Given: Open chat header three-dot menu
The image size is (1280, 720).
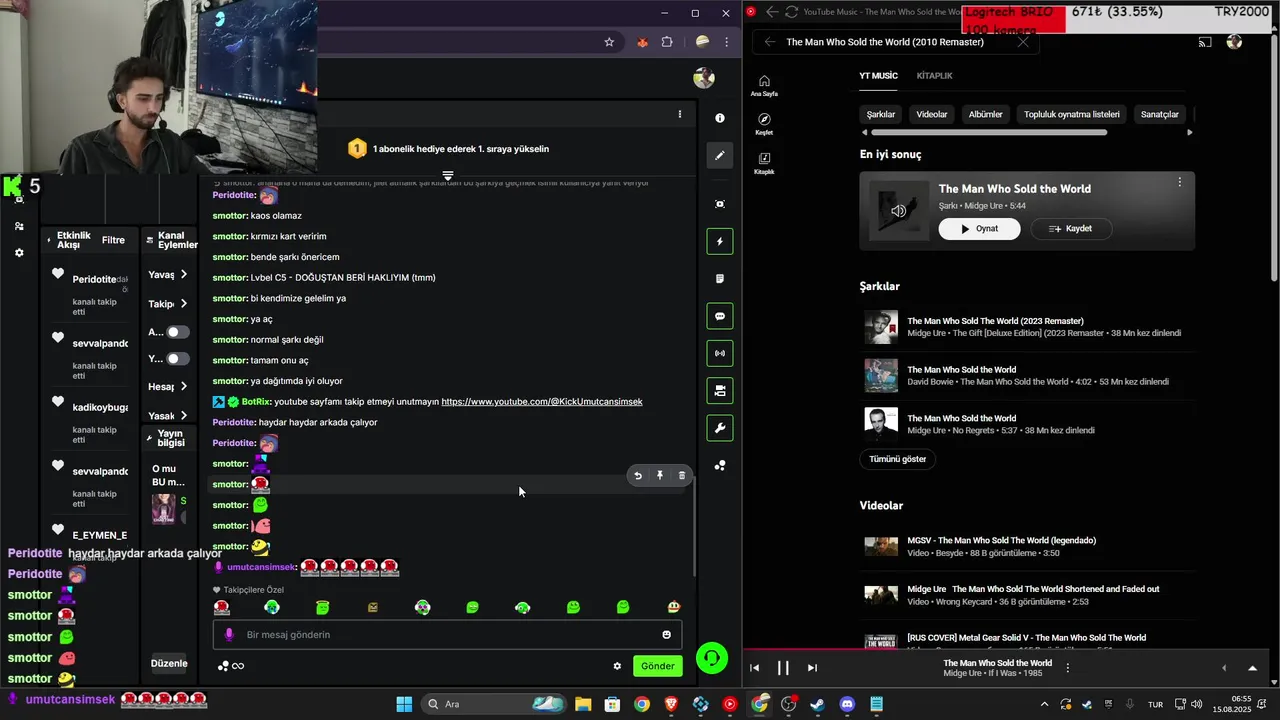Looking at the screenshot, I should (680, 114).
